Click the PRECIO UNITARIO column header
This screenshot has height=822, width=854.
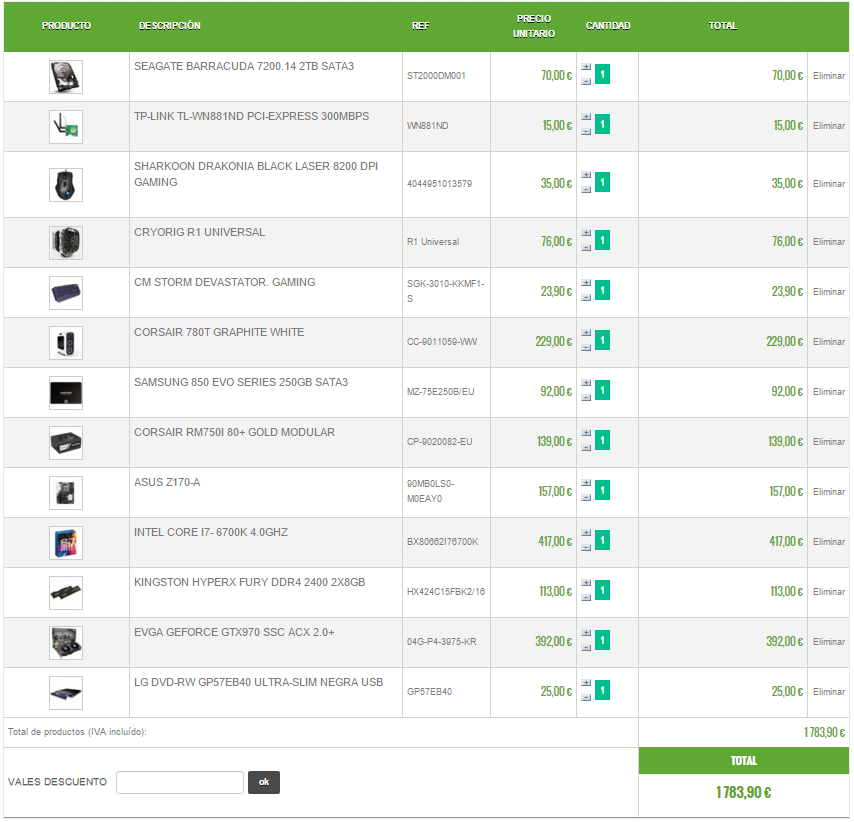(534, 26)
